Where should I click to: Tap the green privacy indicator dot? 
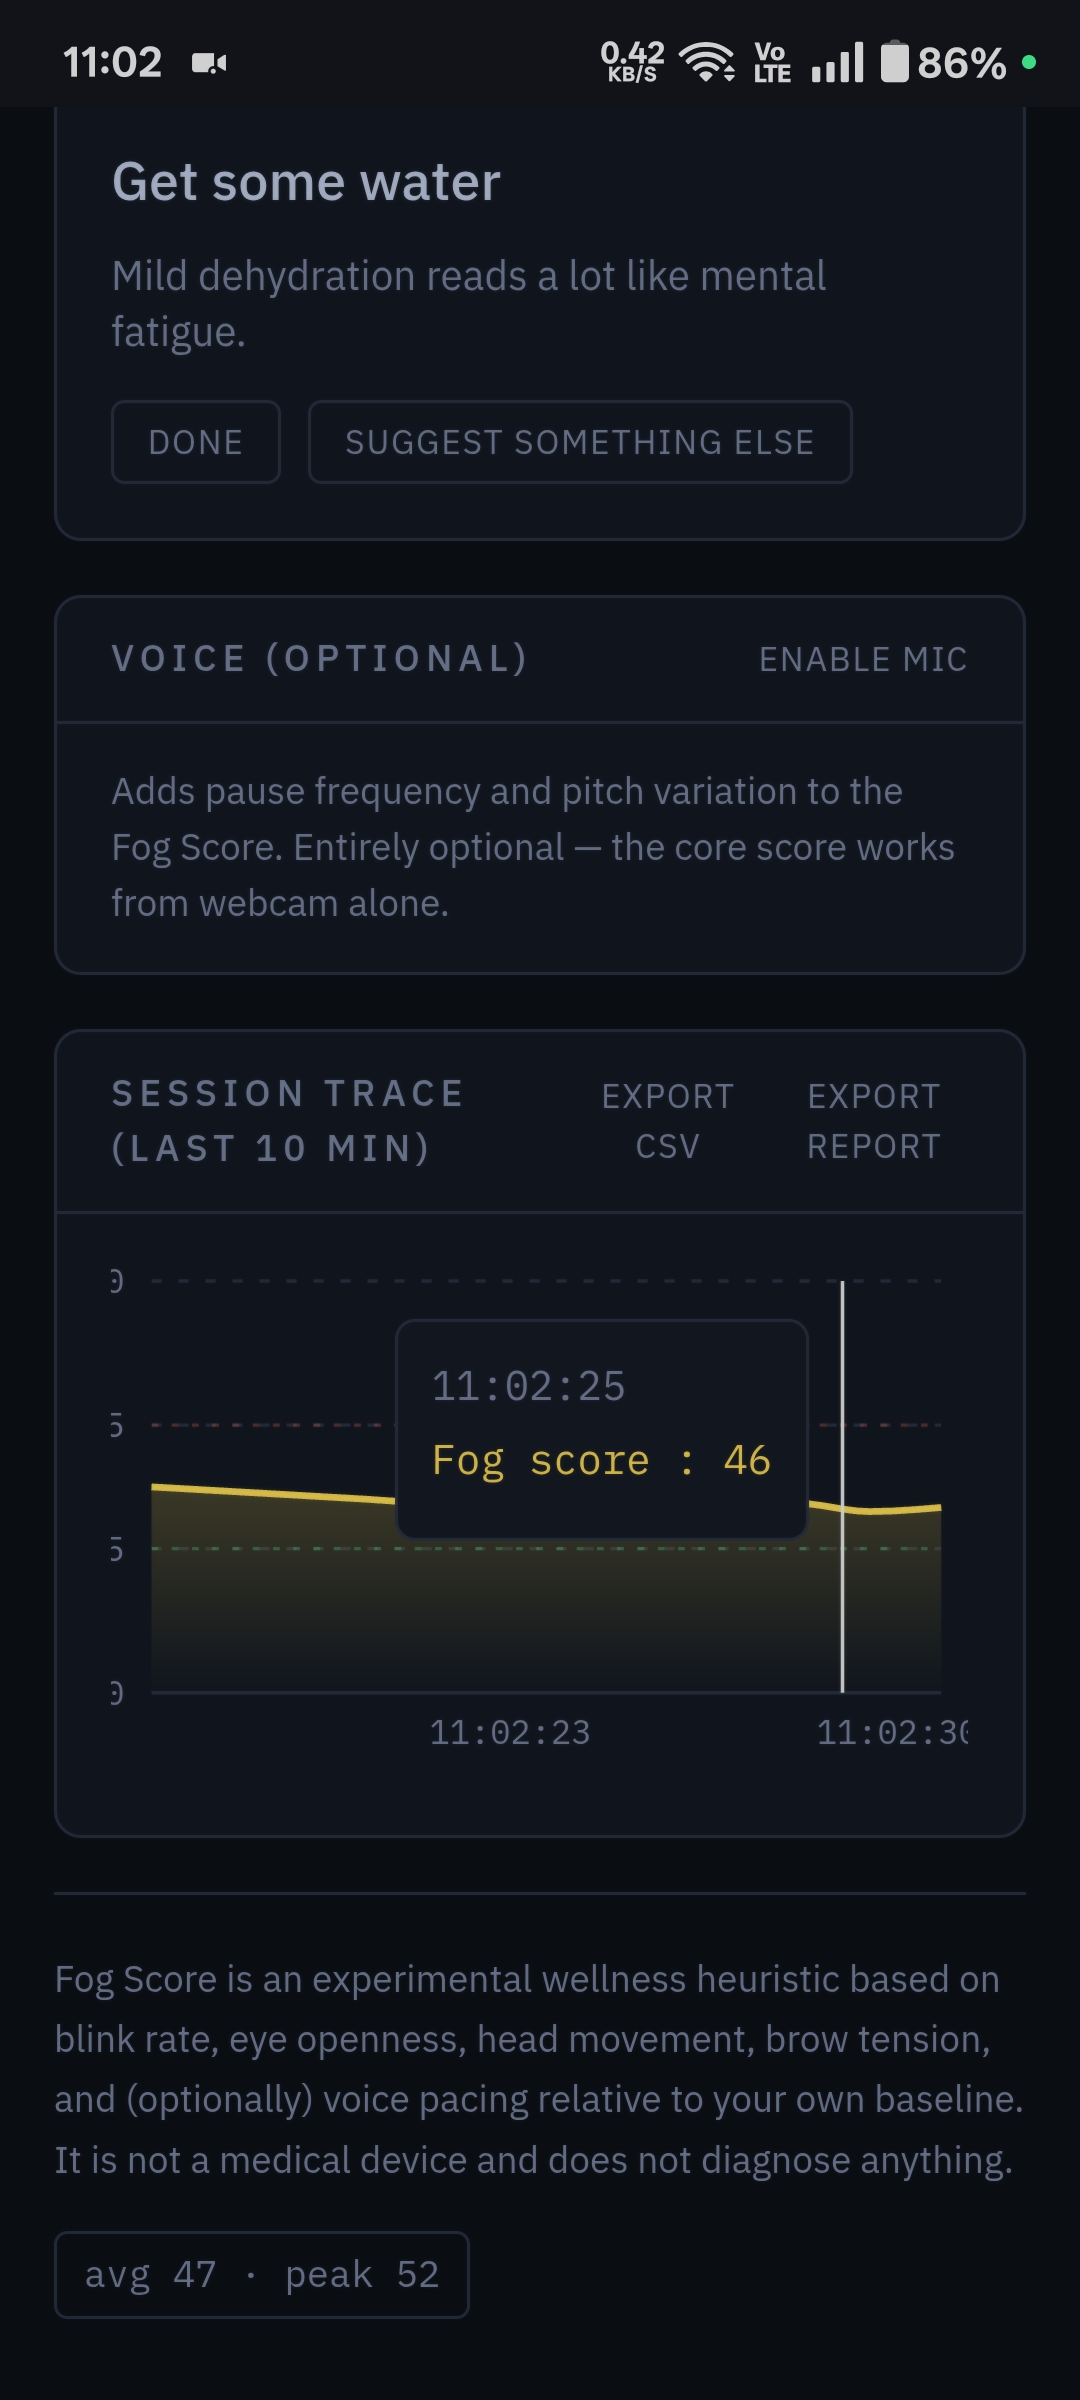click(x=1029, y=62)
